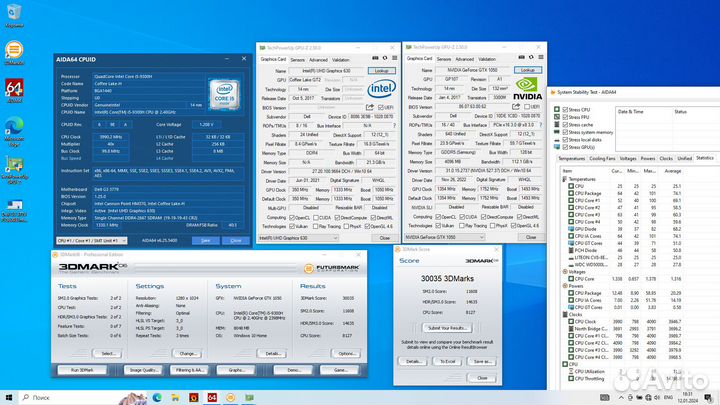
Task: Open hamburger menu in NVIDIA GPU-Z window
Action: point(541,57)
